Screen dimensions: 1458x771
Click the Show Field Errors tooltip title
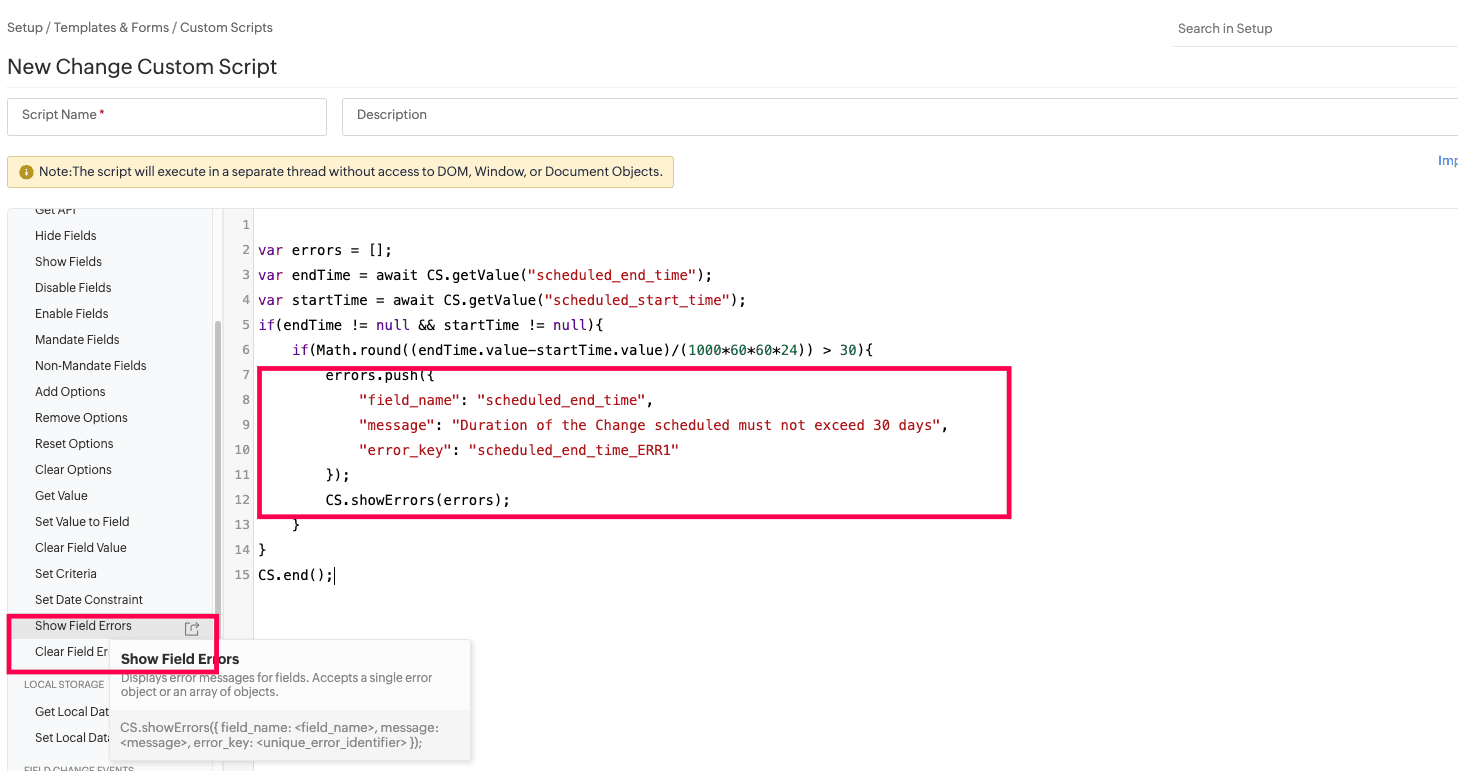click(180, 659)
